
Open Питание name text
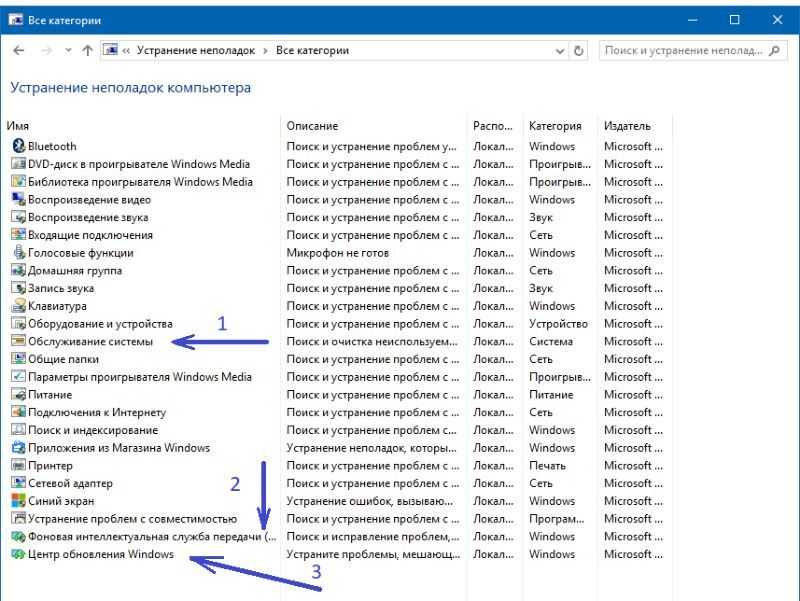coord(50,395)
